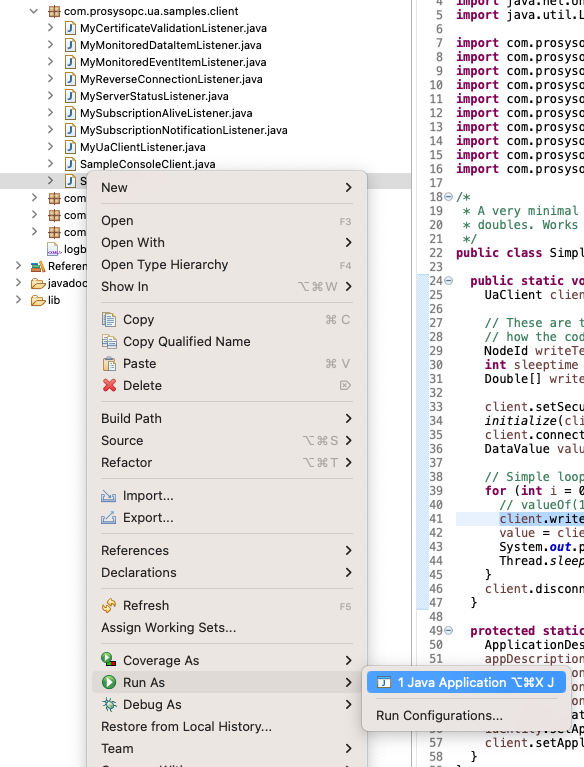Expand the MyCertificateValidationListener.java node

tap(50, 27)
